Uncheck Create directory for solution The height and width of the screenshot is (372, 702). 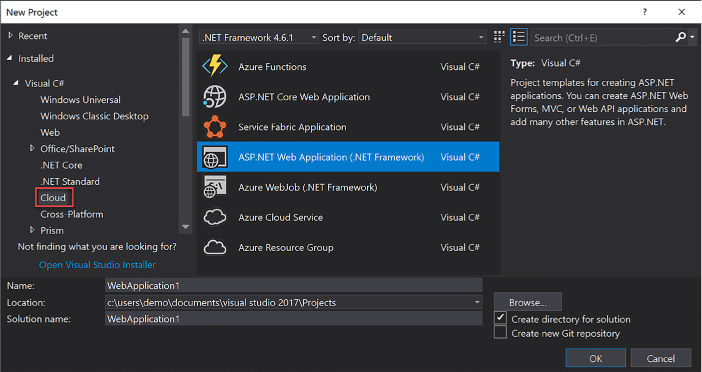point(500,318)
